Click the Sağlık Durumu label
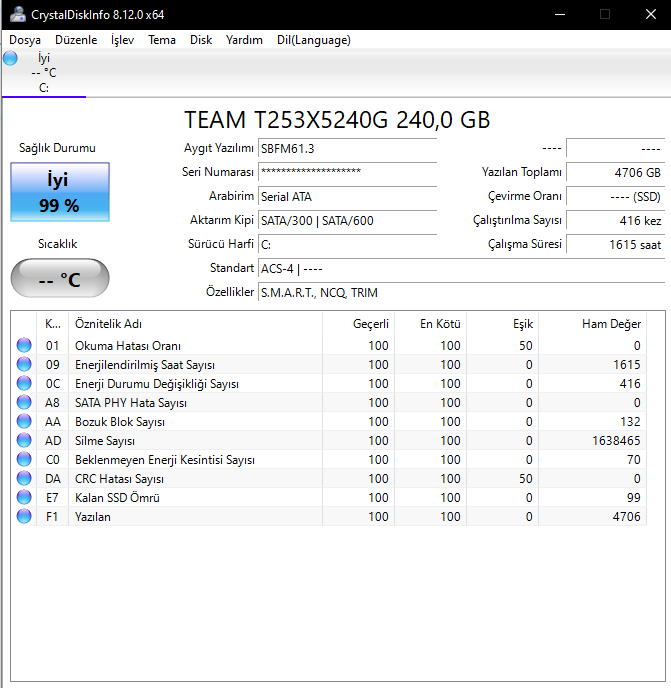The width and height of the screenshot is (671, 688). tap(57, 148)
